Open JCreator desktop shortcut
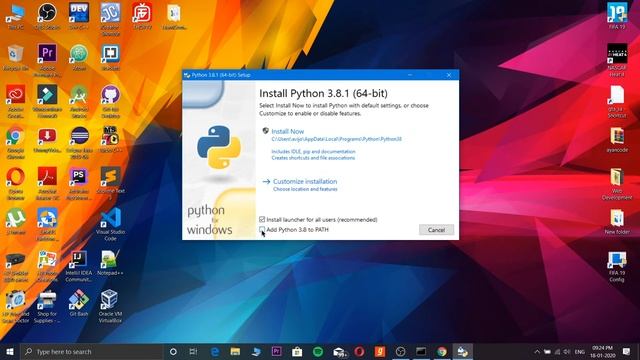 [111, 18]
